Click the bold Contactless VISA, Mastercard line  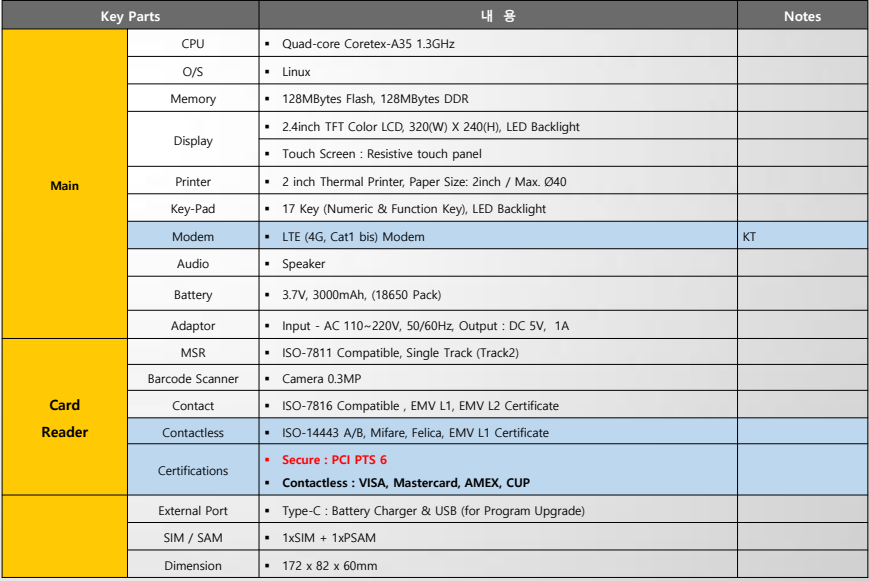(406, 483)
